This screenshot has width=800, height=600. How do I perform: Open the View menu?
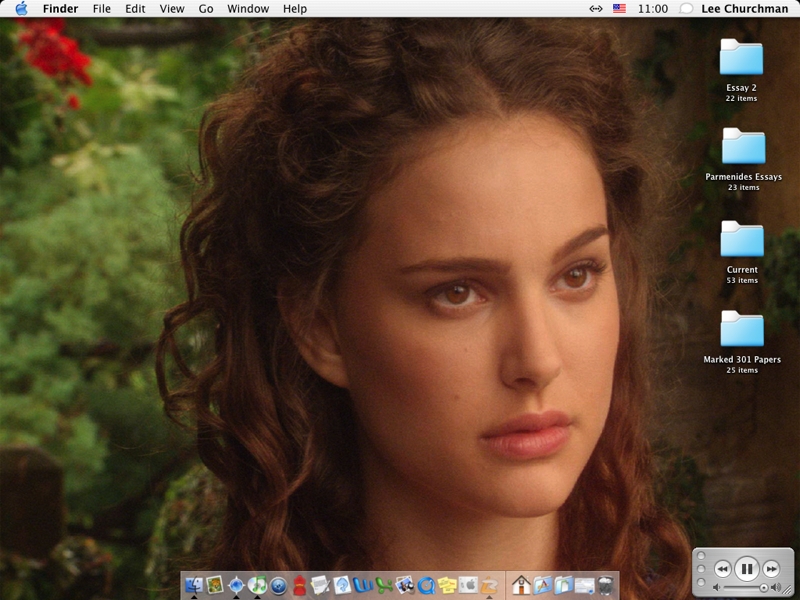172,8
